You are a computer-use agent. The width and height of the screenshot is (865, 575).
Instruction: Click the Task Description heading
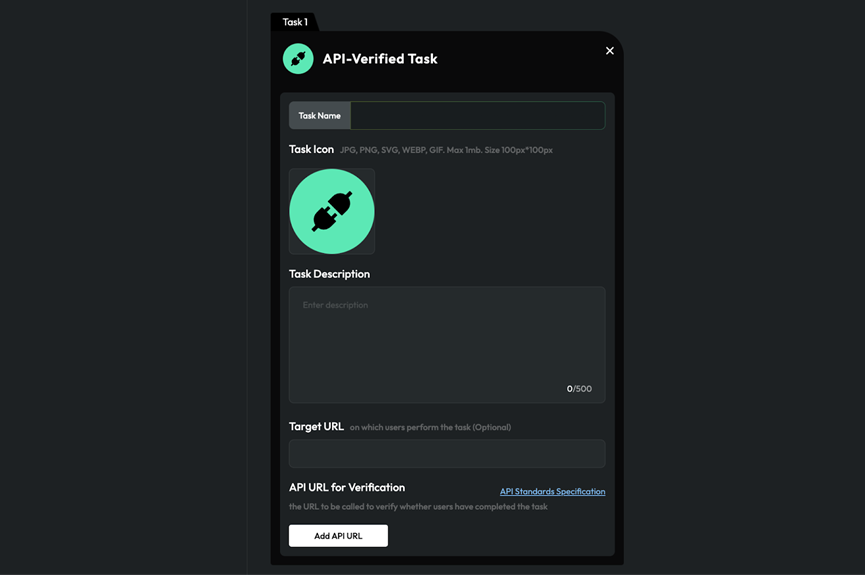[329, 274]
